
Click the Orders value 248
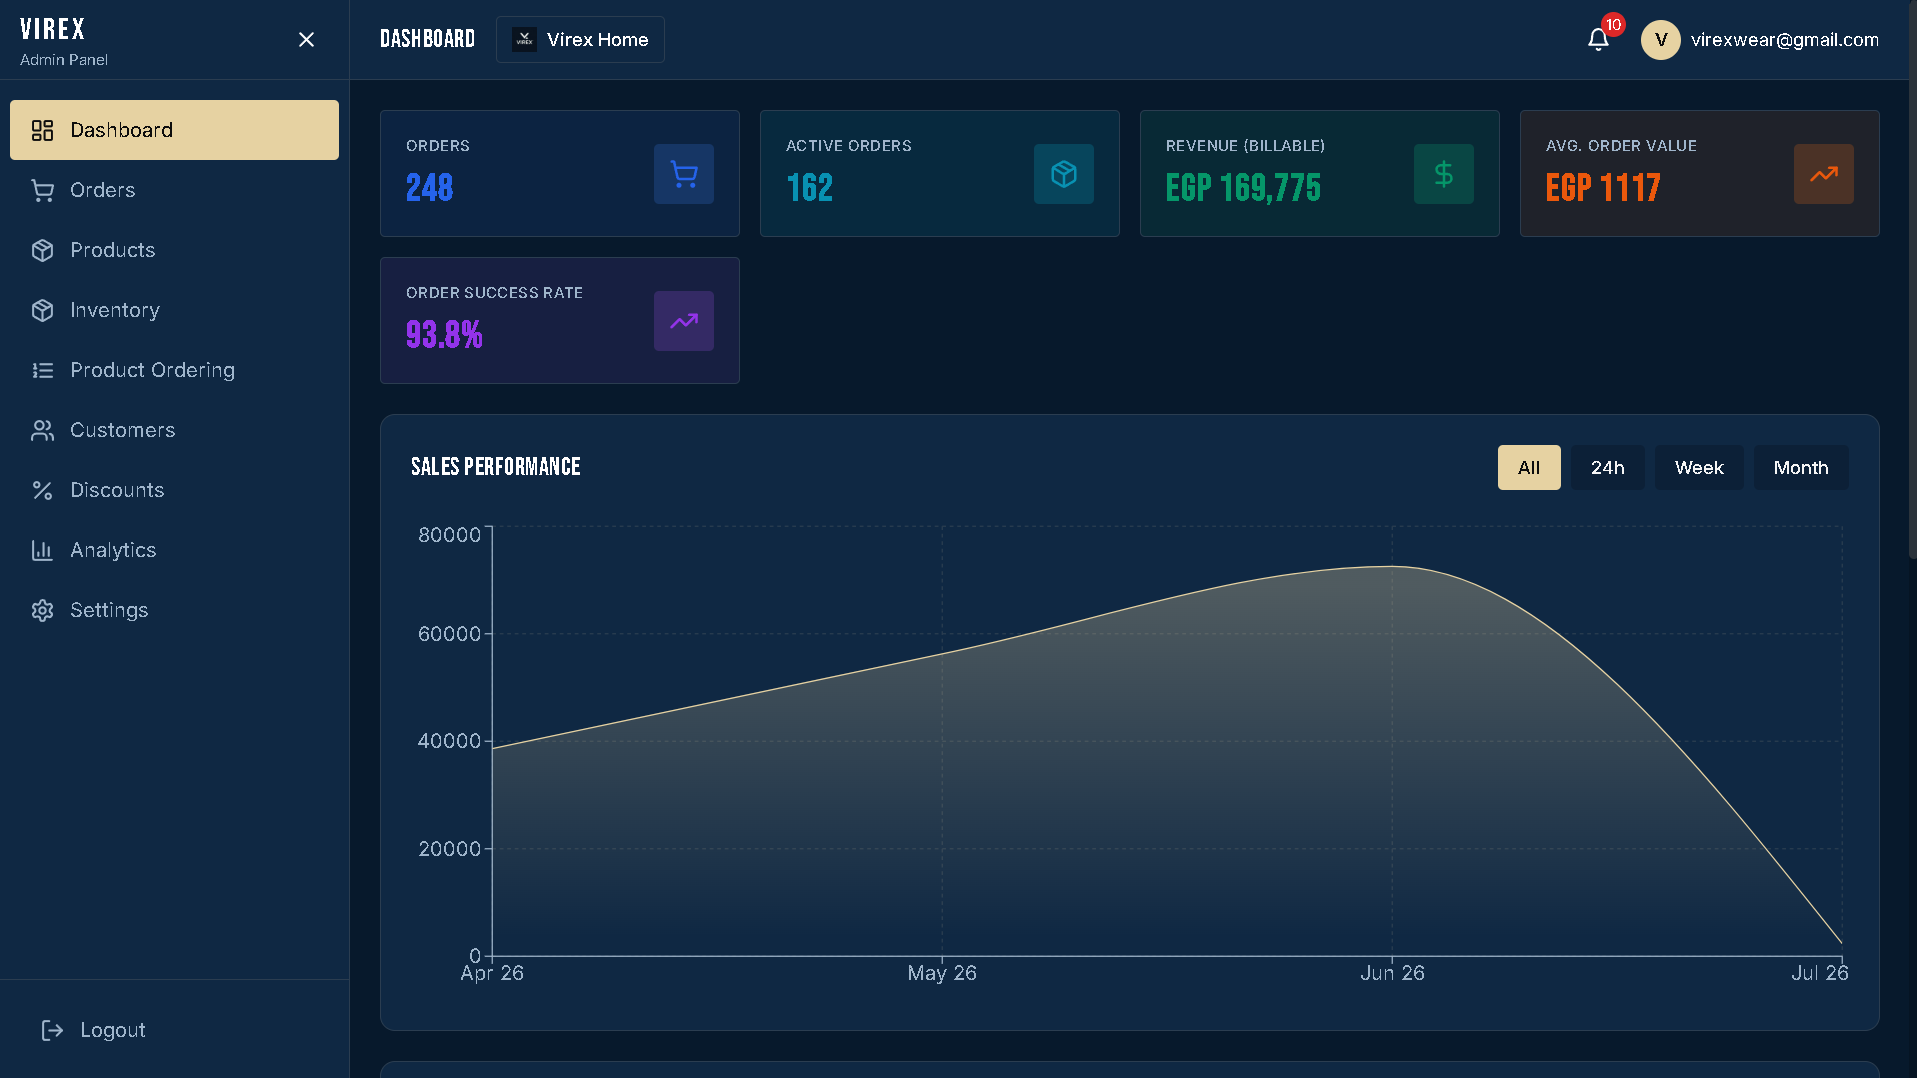[x=430, y=188]
